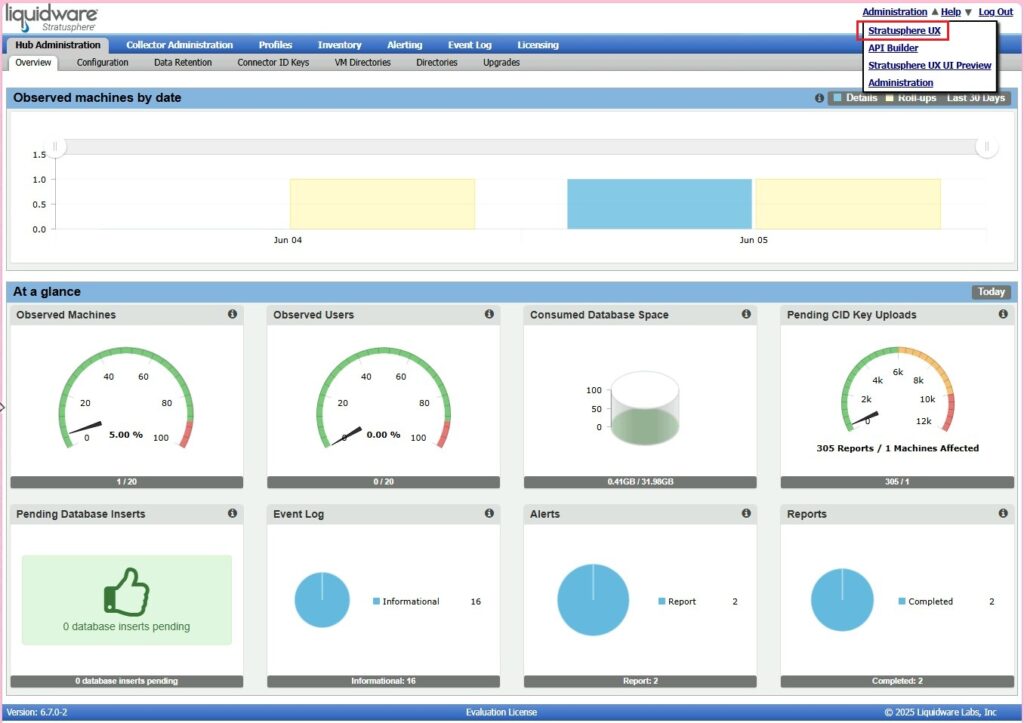Click the Alerts pie chart

pos(593,600)
